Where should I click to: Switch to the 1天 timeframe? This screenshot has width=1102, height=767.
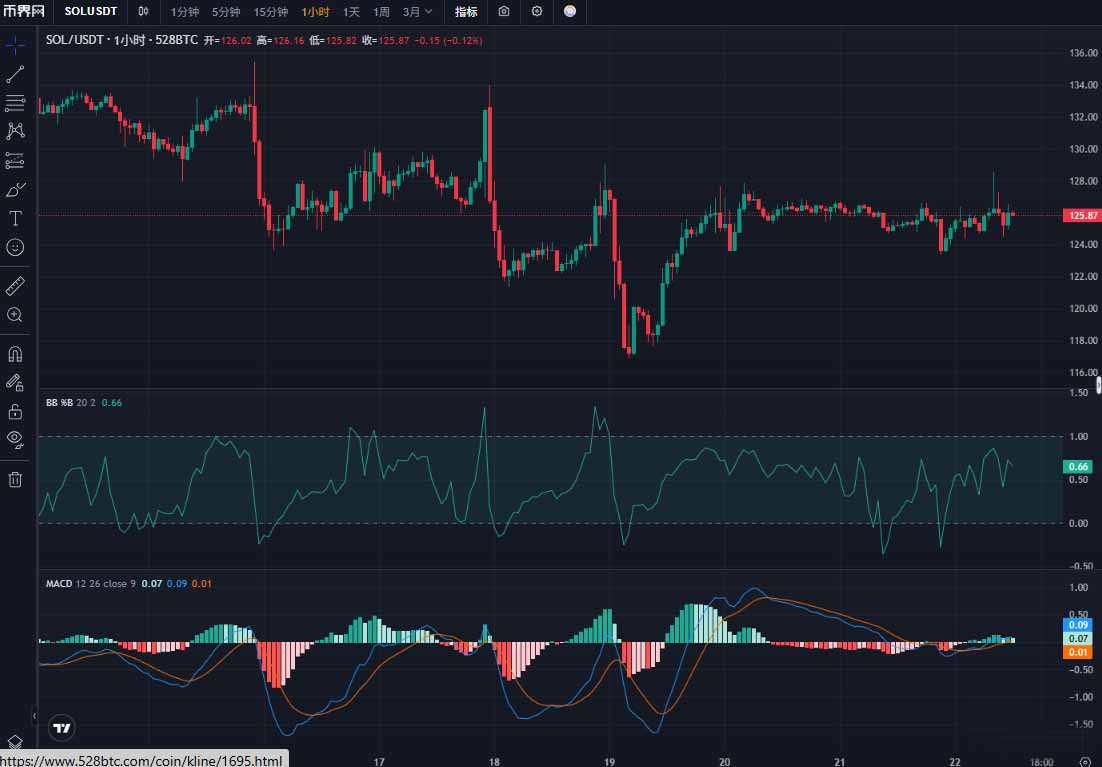(351, 12)
